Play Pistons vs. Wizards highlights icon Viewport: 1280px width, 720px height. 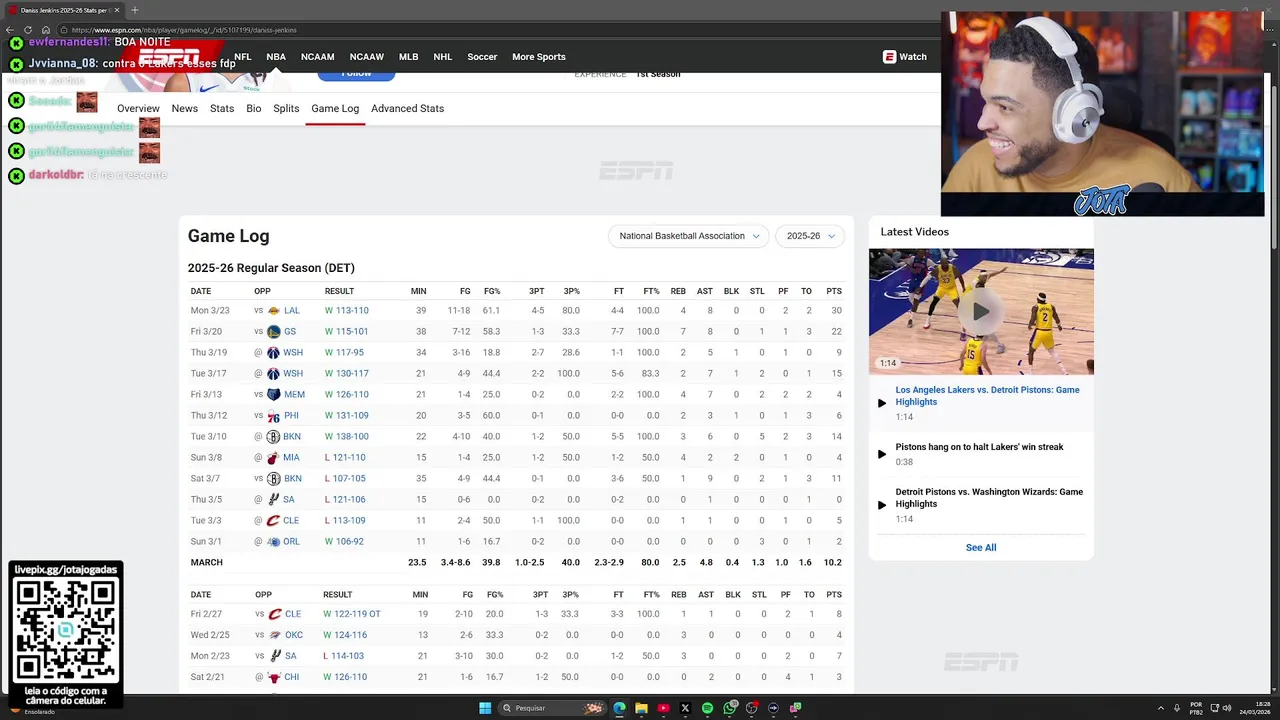point(882,505)
